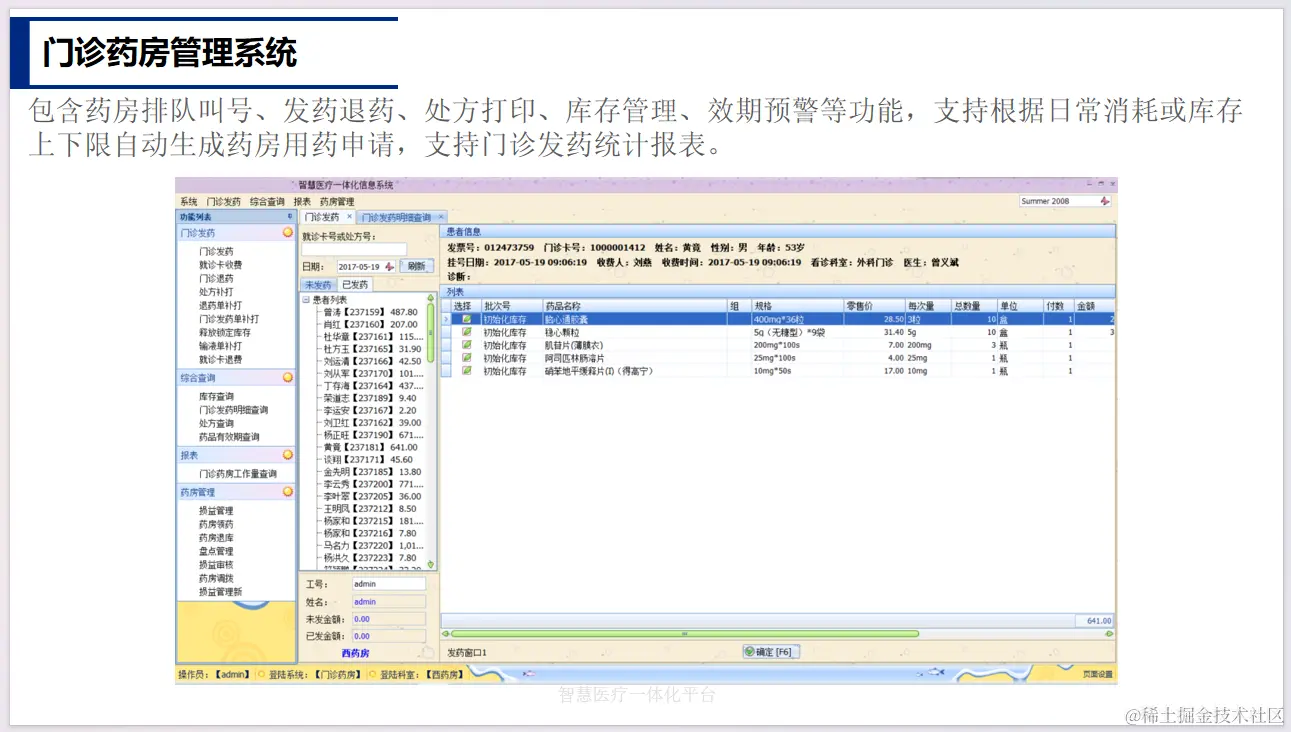Click the 页面设置 status bar entry
This screenshot has width=1291, height=732.
coord(1097,674)
